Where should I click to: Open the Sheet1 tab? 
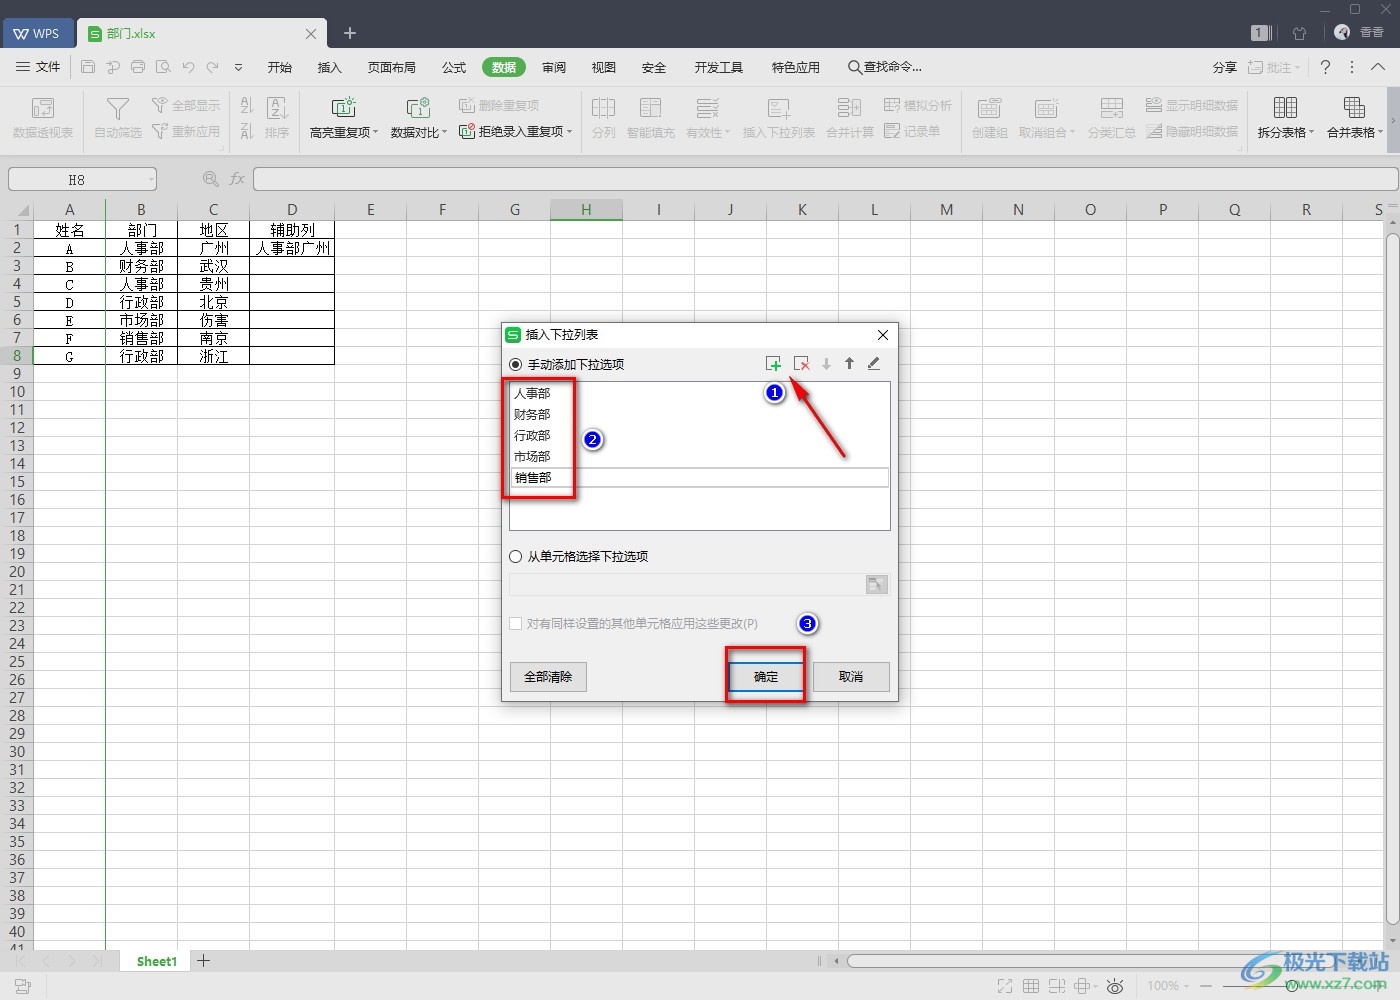coord(156,961)
